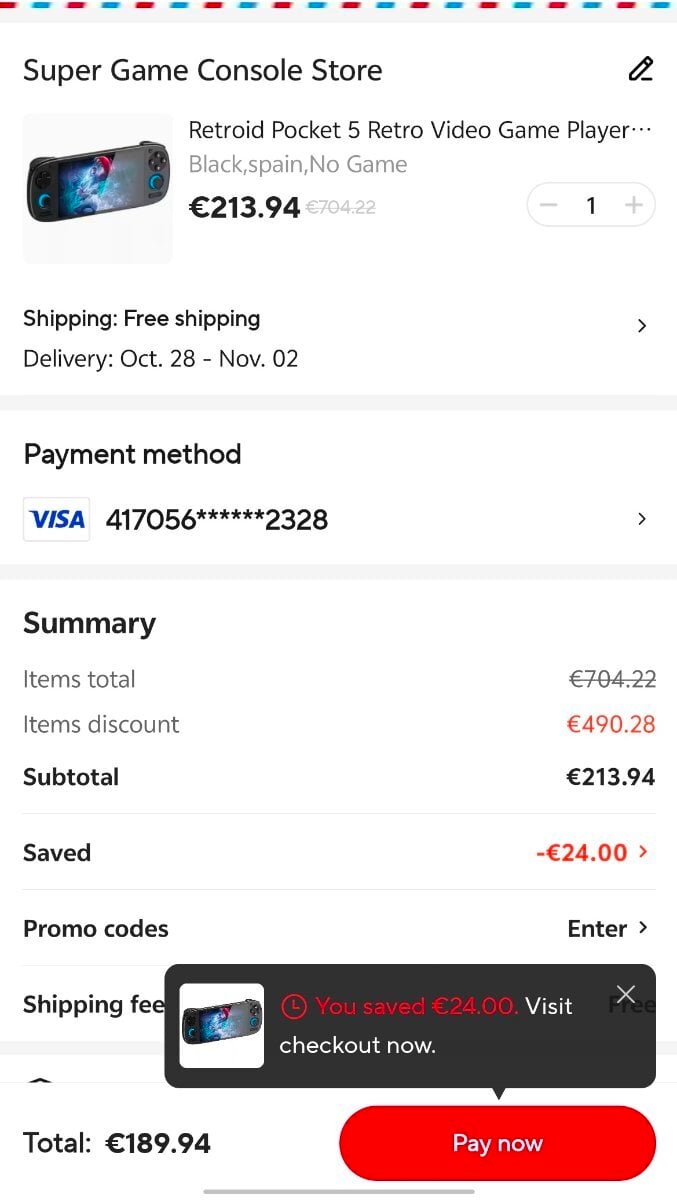
Task: Click the quantity number field
Action: pyautogui.click(x=591, y=206)
